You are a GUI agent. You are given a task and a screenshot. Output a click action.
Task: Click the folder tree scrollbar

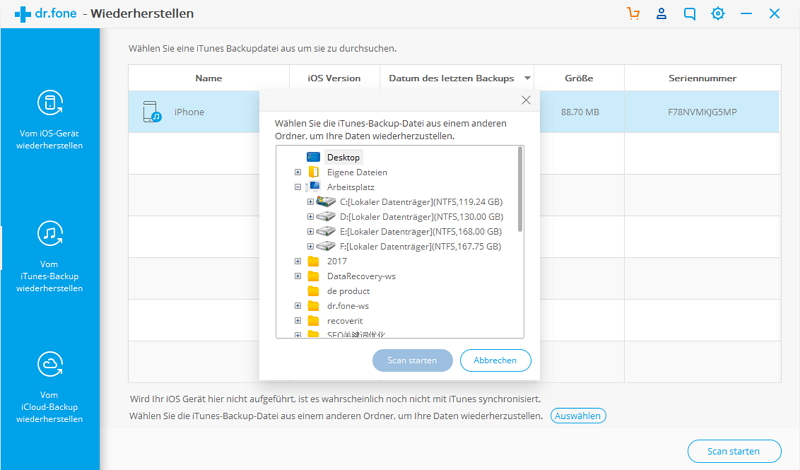click(x=520, y=189)
